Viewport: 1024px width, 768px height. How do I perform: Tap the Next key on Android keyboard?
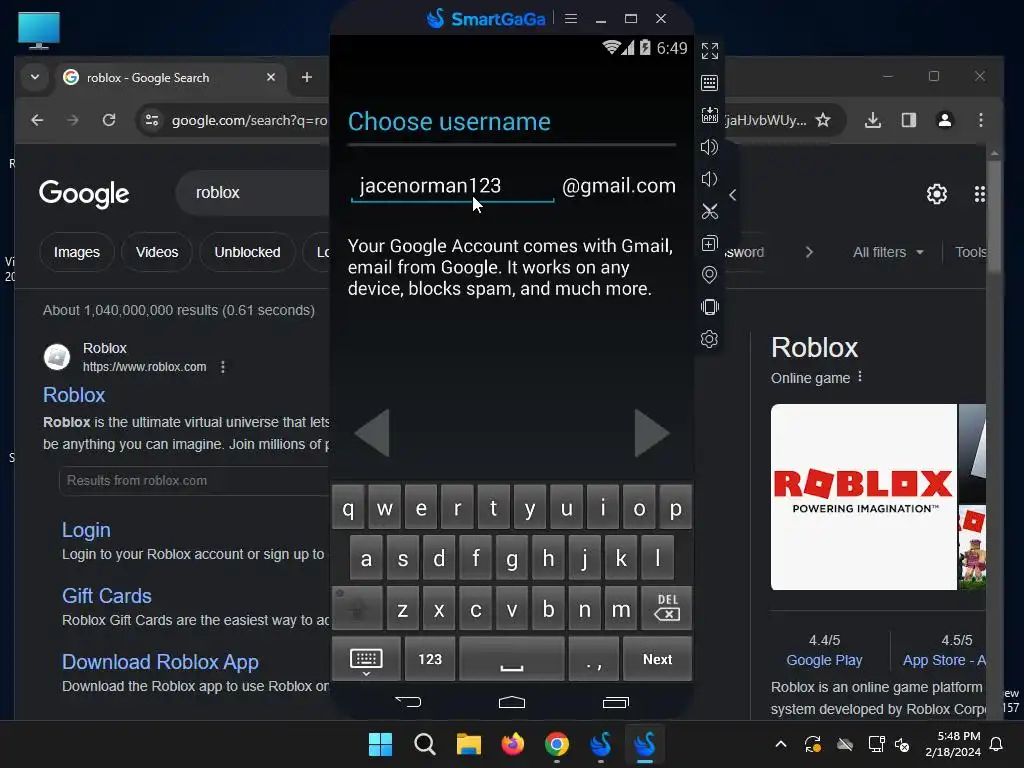(x=657, y=659)
